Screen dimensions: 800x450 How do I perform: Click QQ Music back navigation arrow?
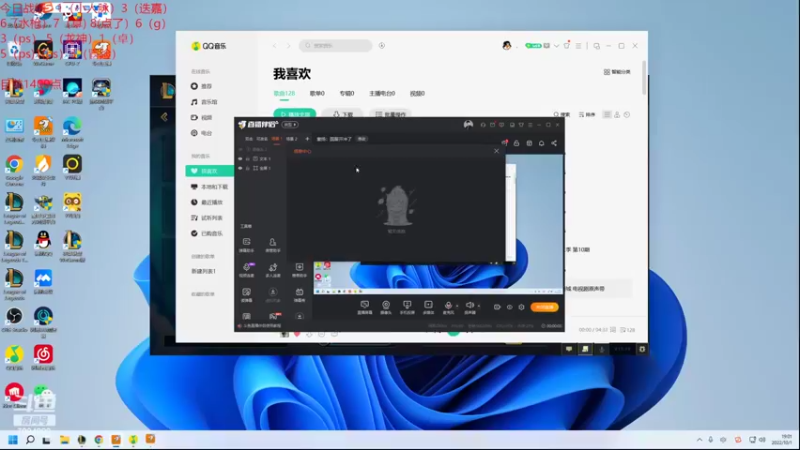pos(274,46)
